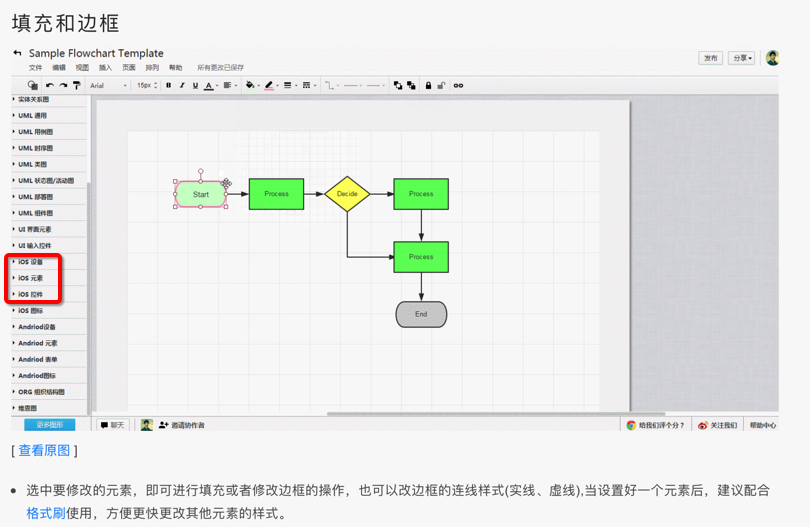Expand the iOS 元素 category
Screen dimensions: 810x527
coord(49,278)
